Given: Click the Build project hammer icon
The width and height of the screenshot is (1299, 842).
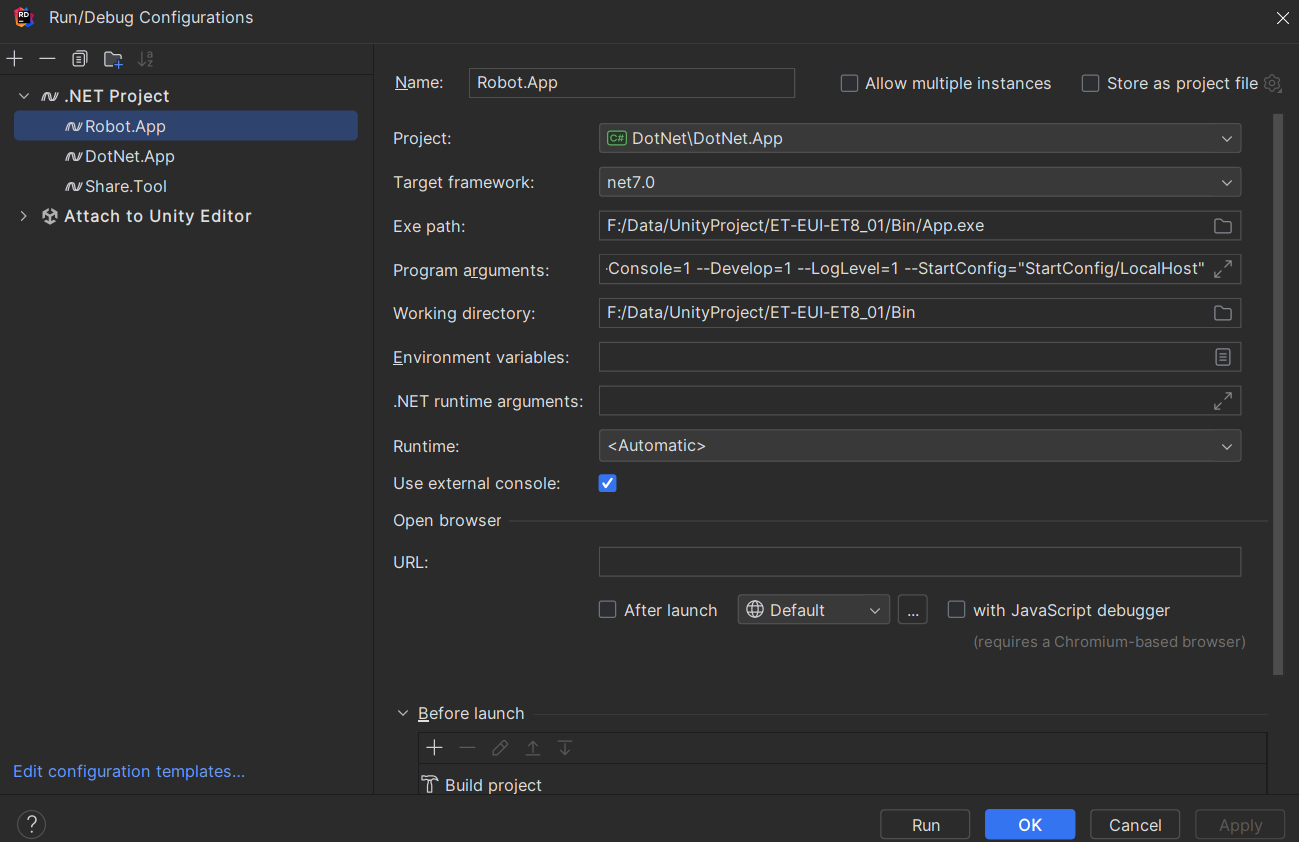Looking at the screenshot, I should [430, 785].
